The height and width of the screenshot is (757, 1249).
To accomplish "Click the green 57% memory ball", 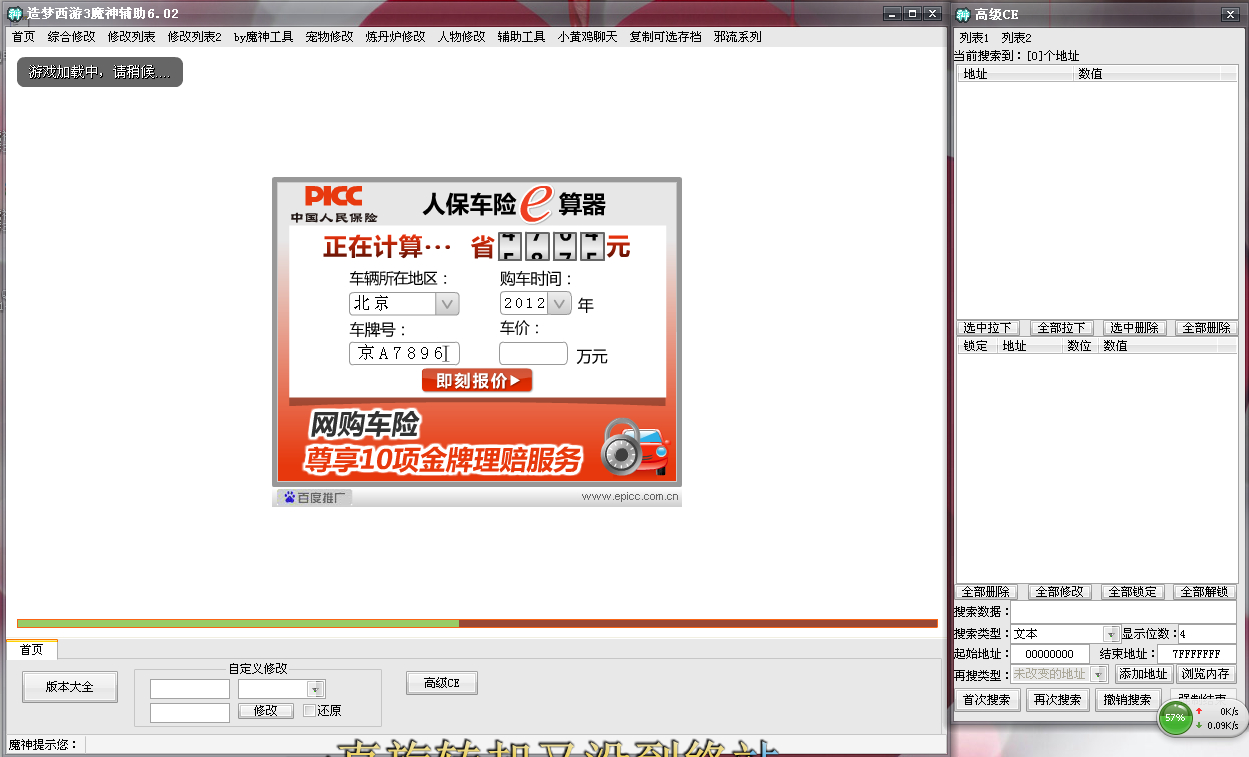I will pos(1175,717).
